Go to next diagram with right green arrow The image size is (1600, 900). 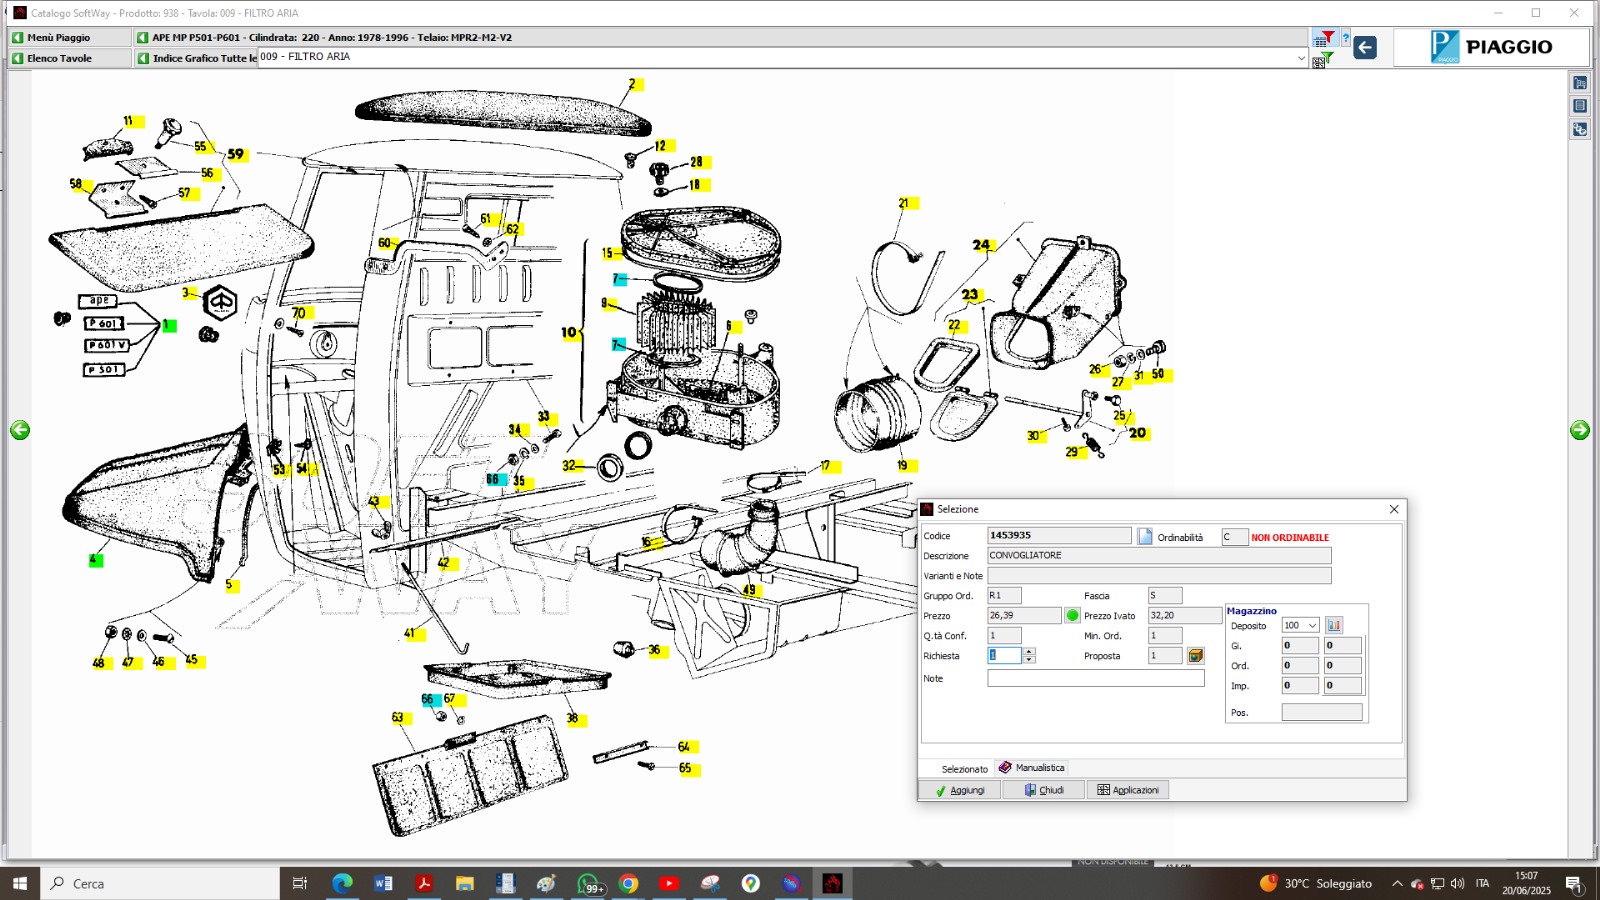click(x=1580, y=430)
